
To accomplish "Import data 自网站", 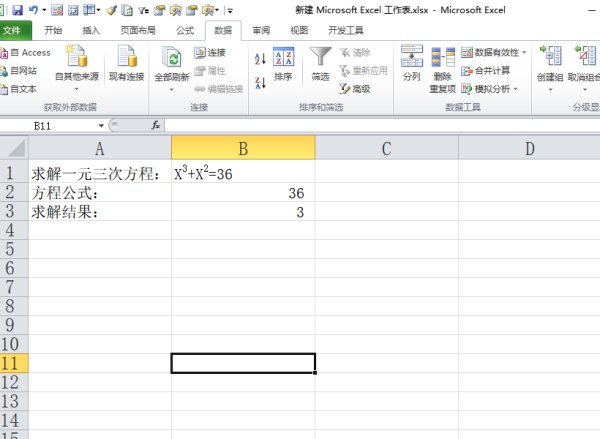I will [x=19, y=71].
